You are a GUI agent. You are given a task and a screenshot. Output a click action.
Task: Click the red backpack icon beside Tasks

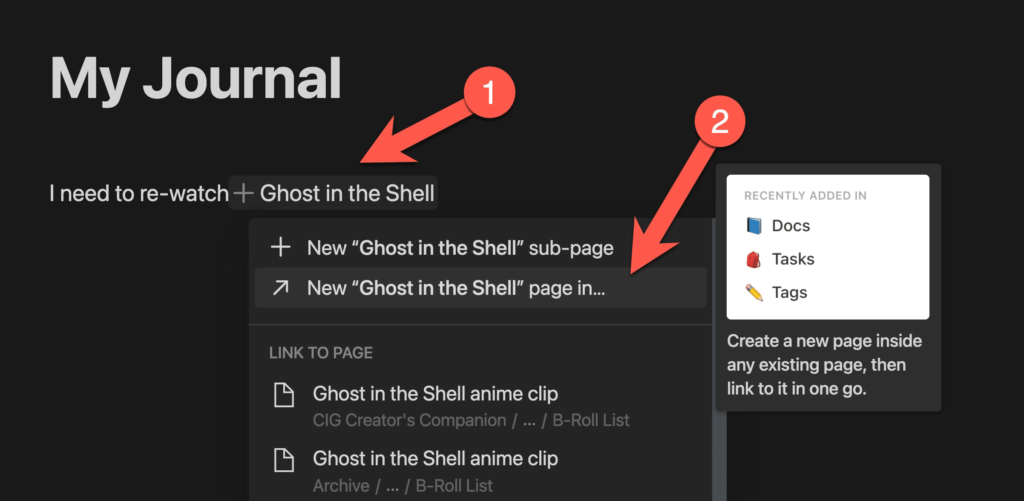pos(754,260)
